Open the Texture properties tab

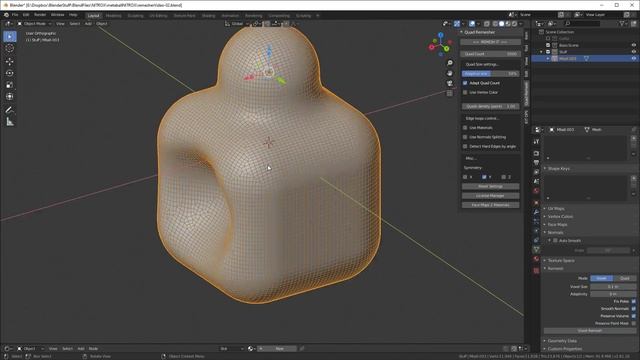(536, 270)
